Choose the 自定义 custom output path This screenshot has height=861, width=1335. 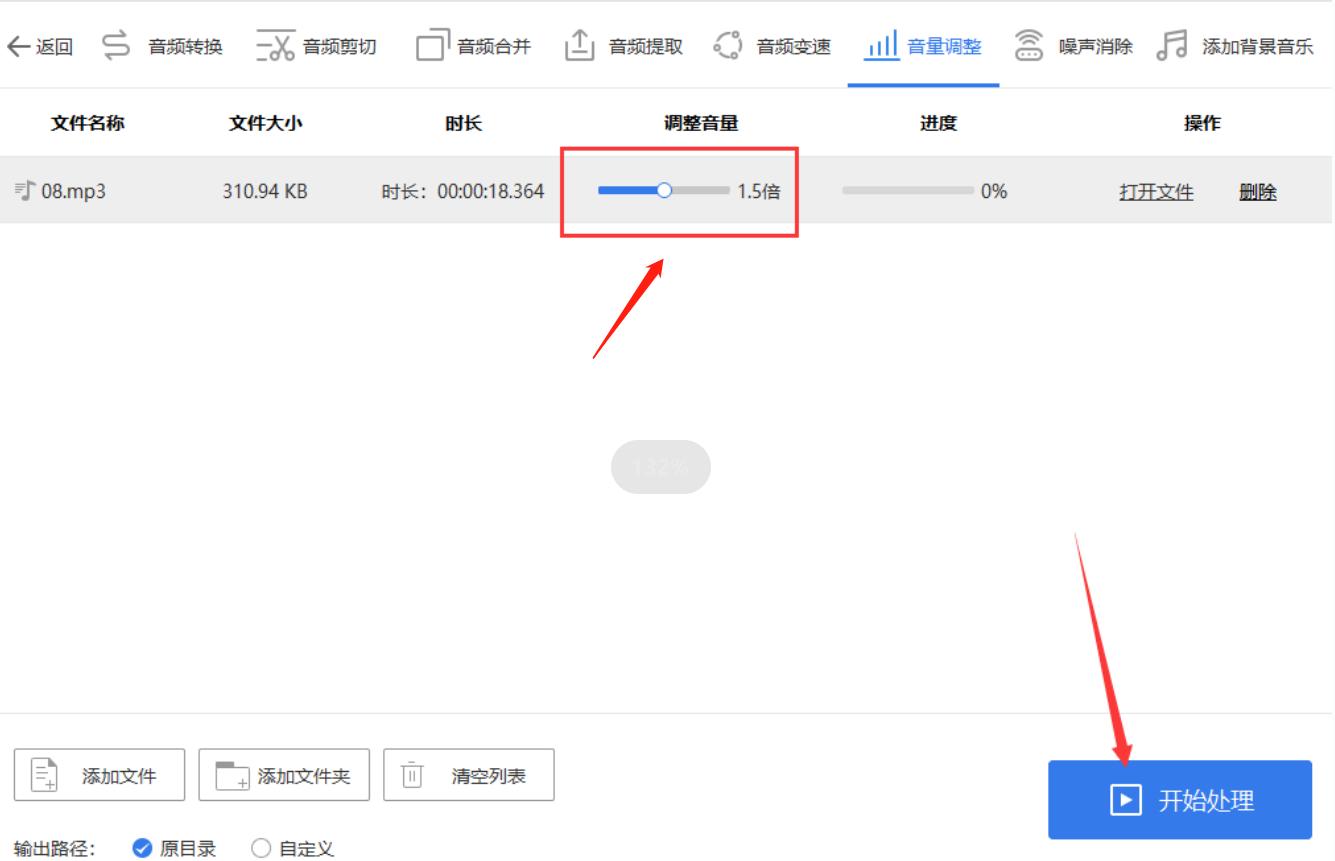(x=260, y=848)
